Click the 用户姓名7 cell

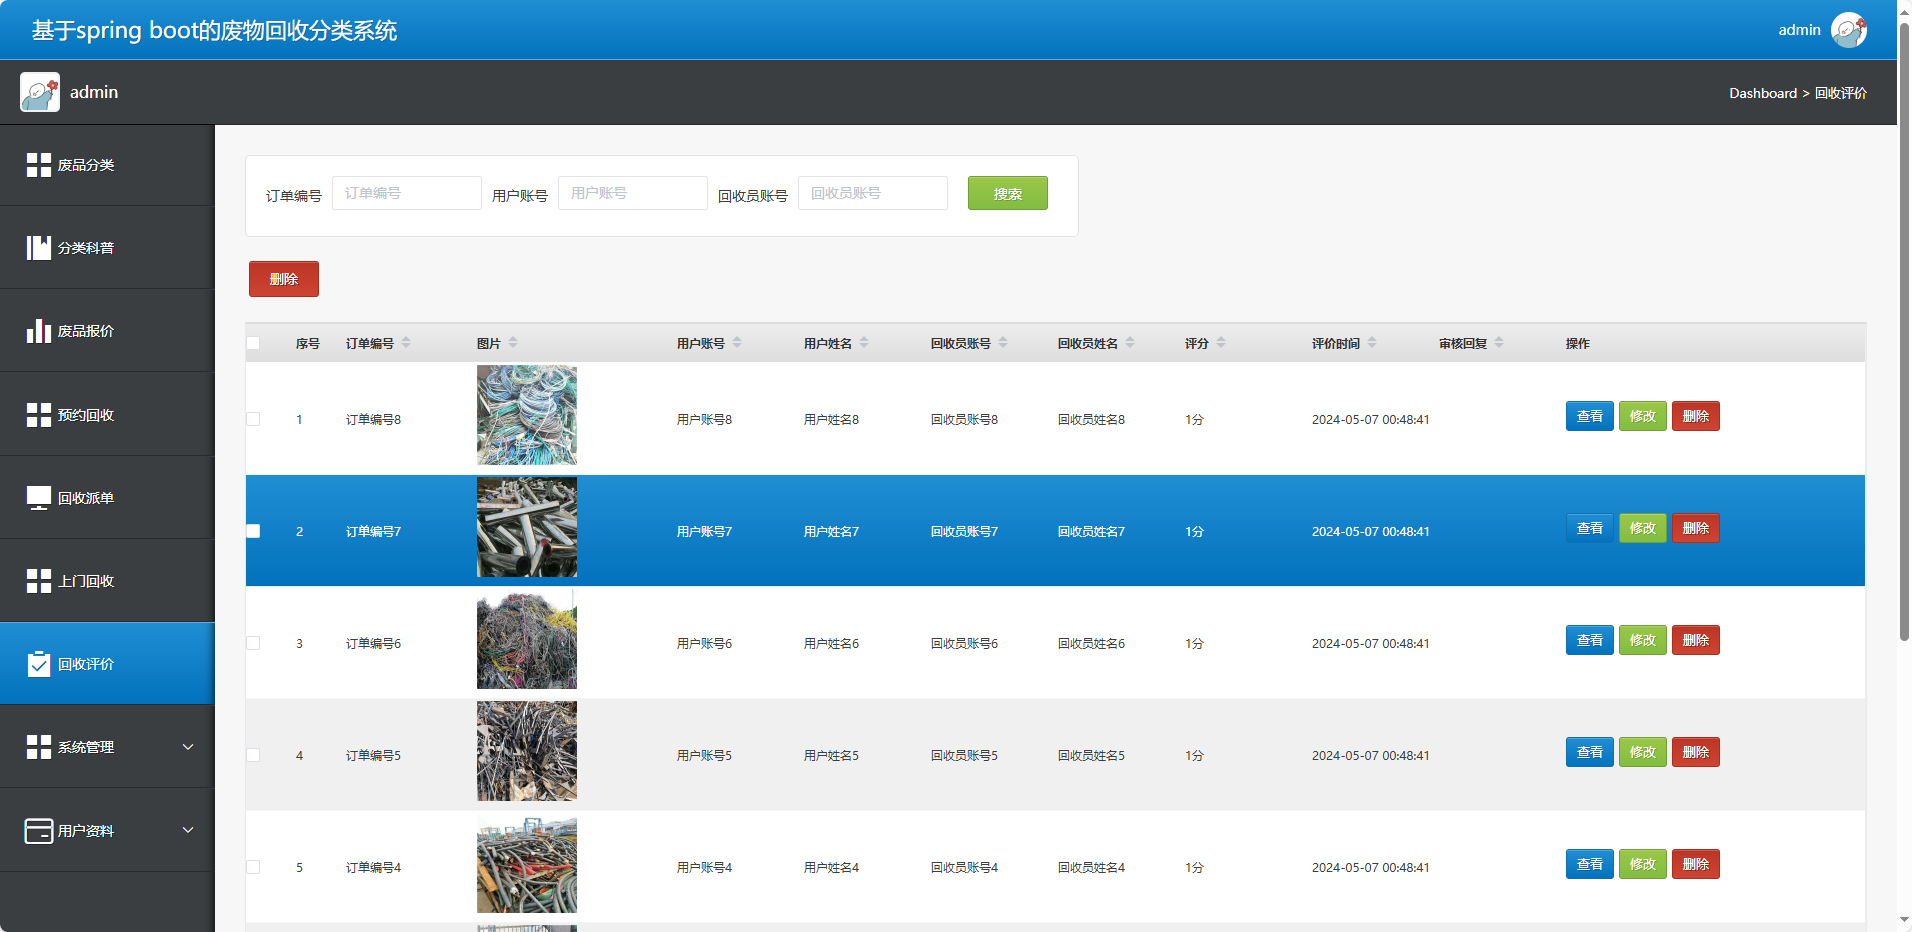click(831, 531)
